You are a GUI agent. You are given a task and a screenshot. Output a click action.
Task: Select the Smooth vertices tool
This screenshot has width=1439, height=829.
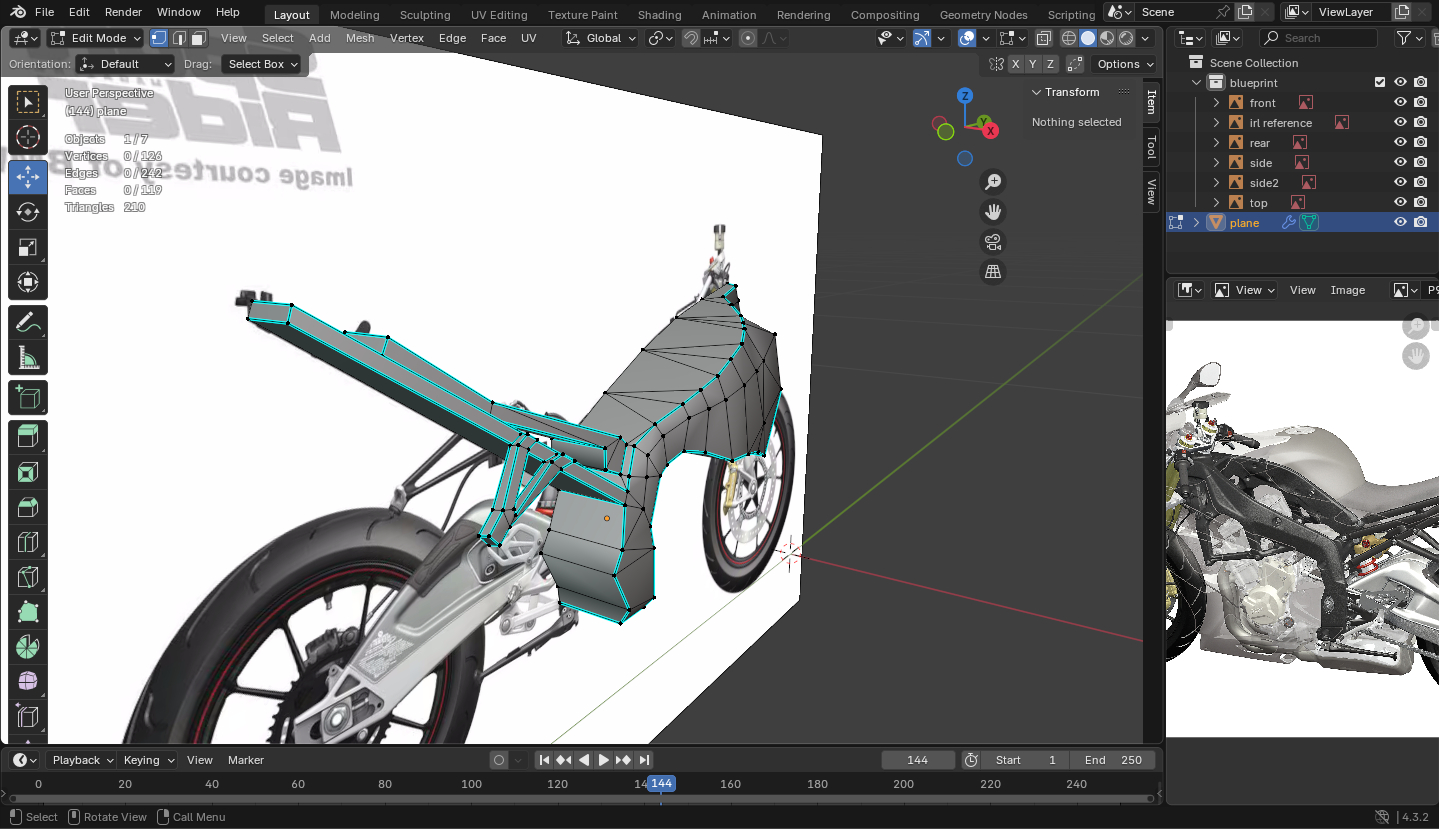coord(28,682)
